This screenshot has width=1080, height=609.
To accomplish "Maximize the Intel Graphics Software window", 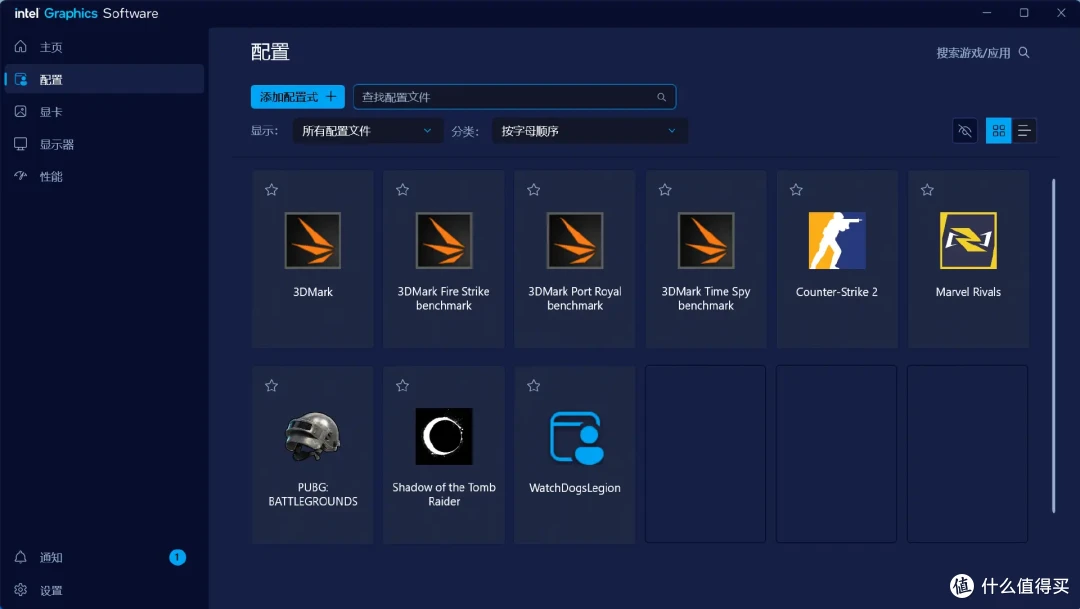I will (x=1024, y=13).
